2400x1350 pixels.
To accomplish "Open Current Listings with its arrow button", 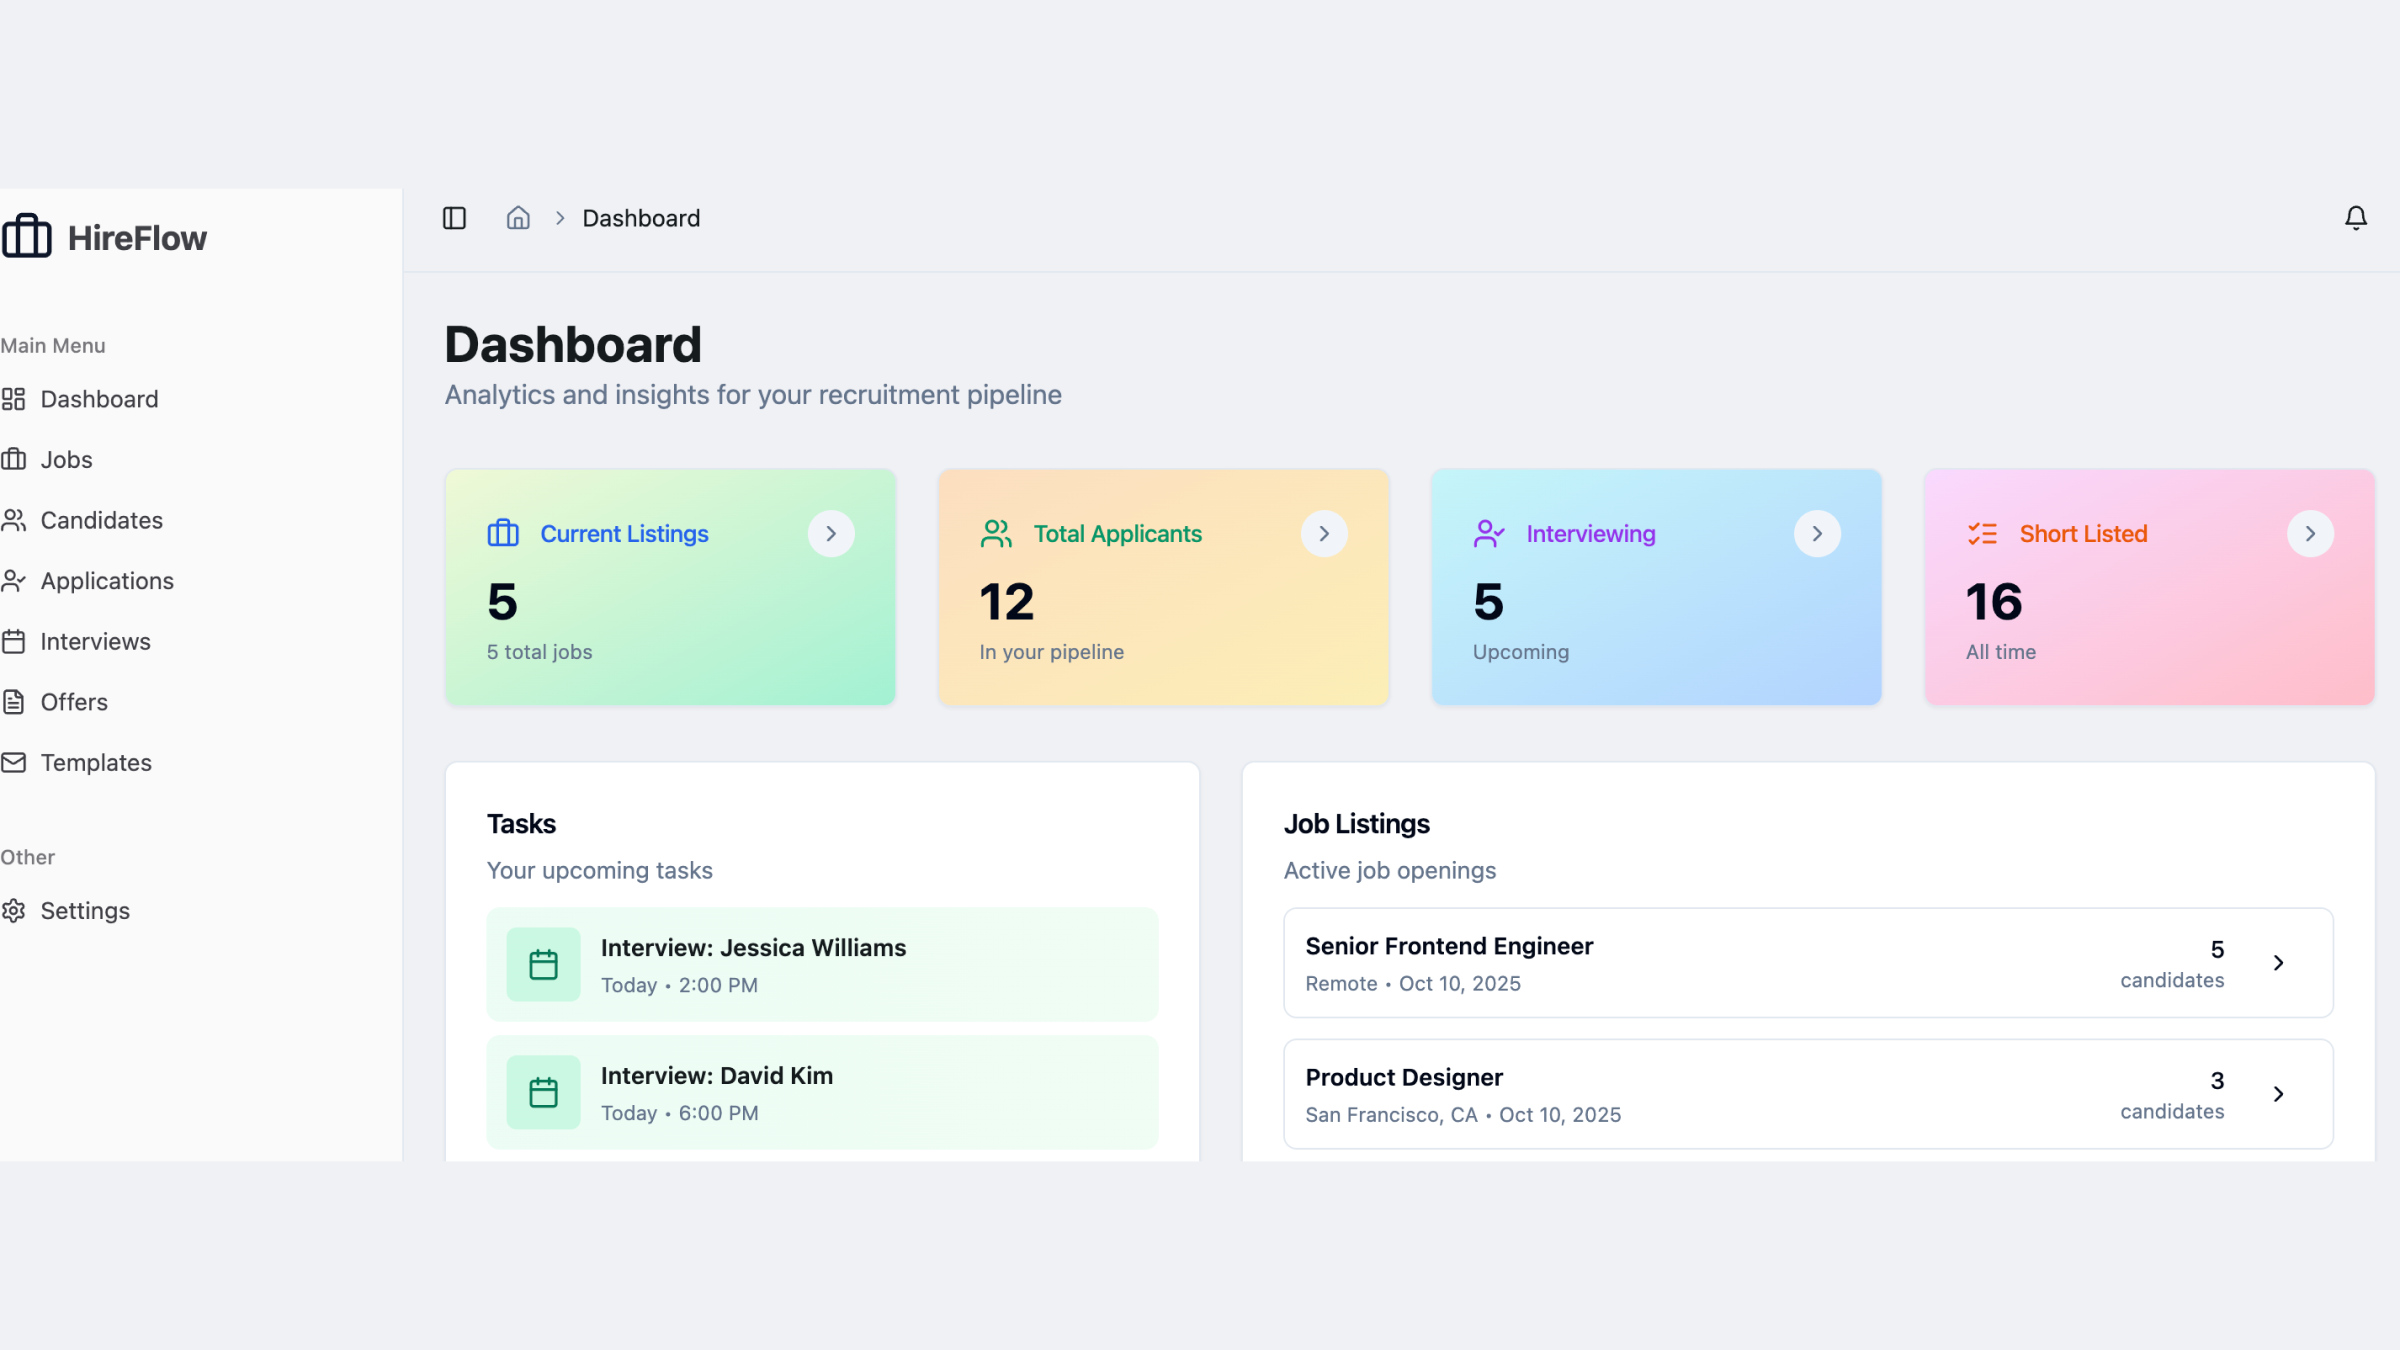I will pyautogui.click(x=831, y=533).
